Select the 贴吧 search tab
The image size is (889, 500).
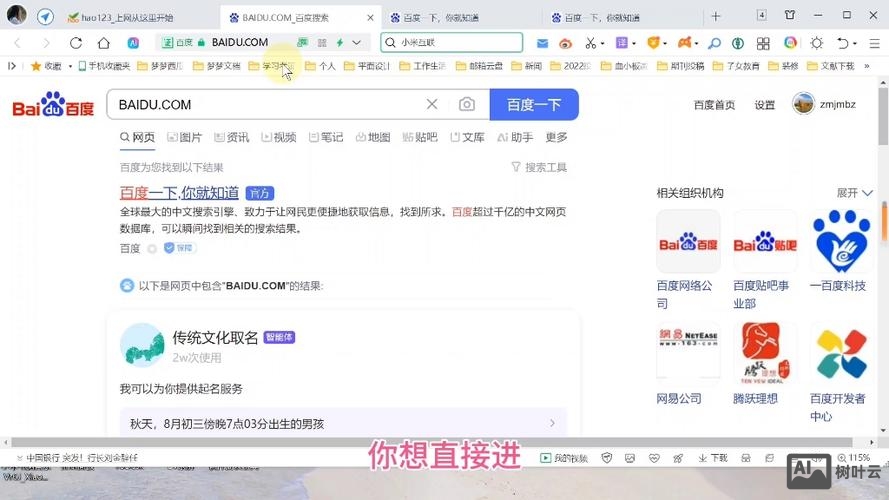pyautogui.click(x=420, y=137)
